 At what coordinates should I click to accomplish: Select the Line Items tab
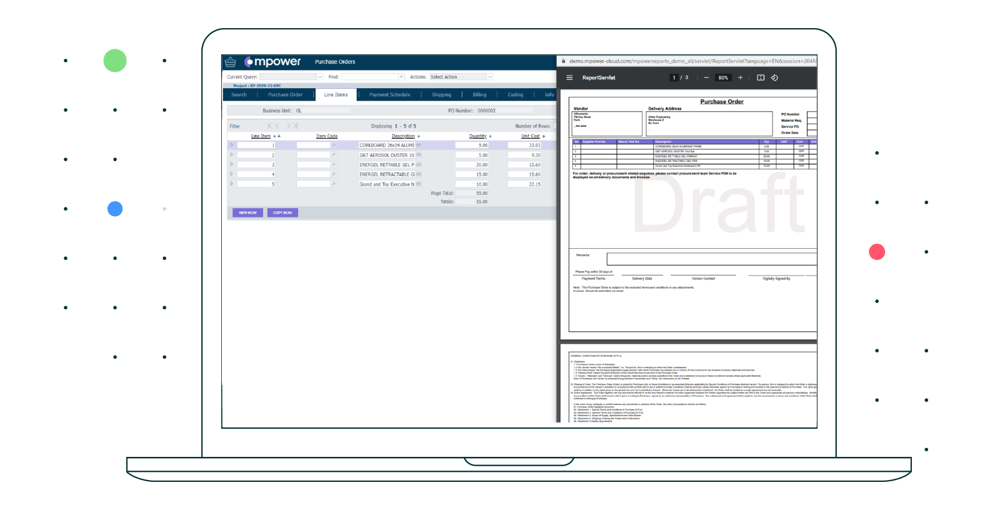(336, 95)
